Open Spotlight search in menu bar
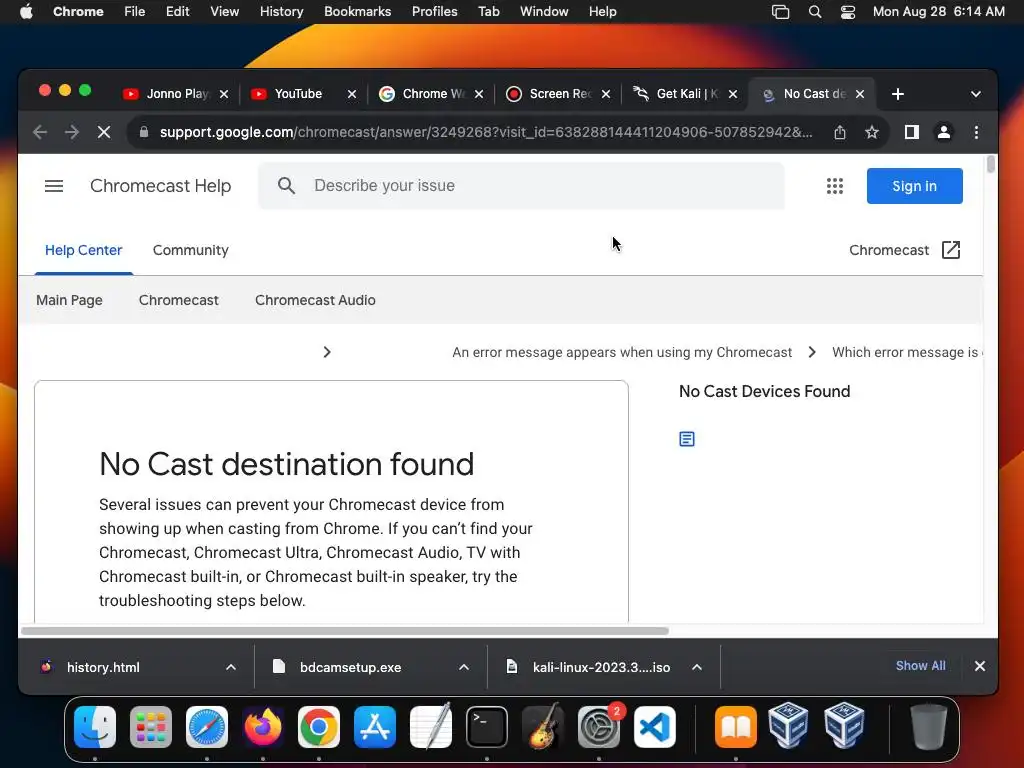 (x=815, y=12)
